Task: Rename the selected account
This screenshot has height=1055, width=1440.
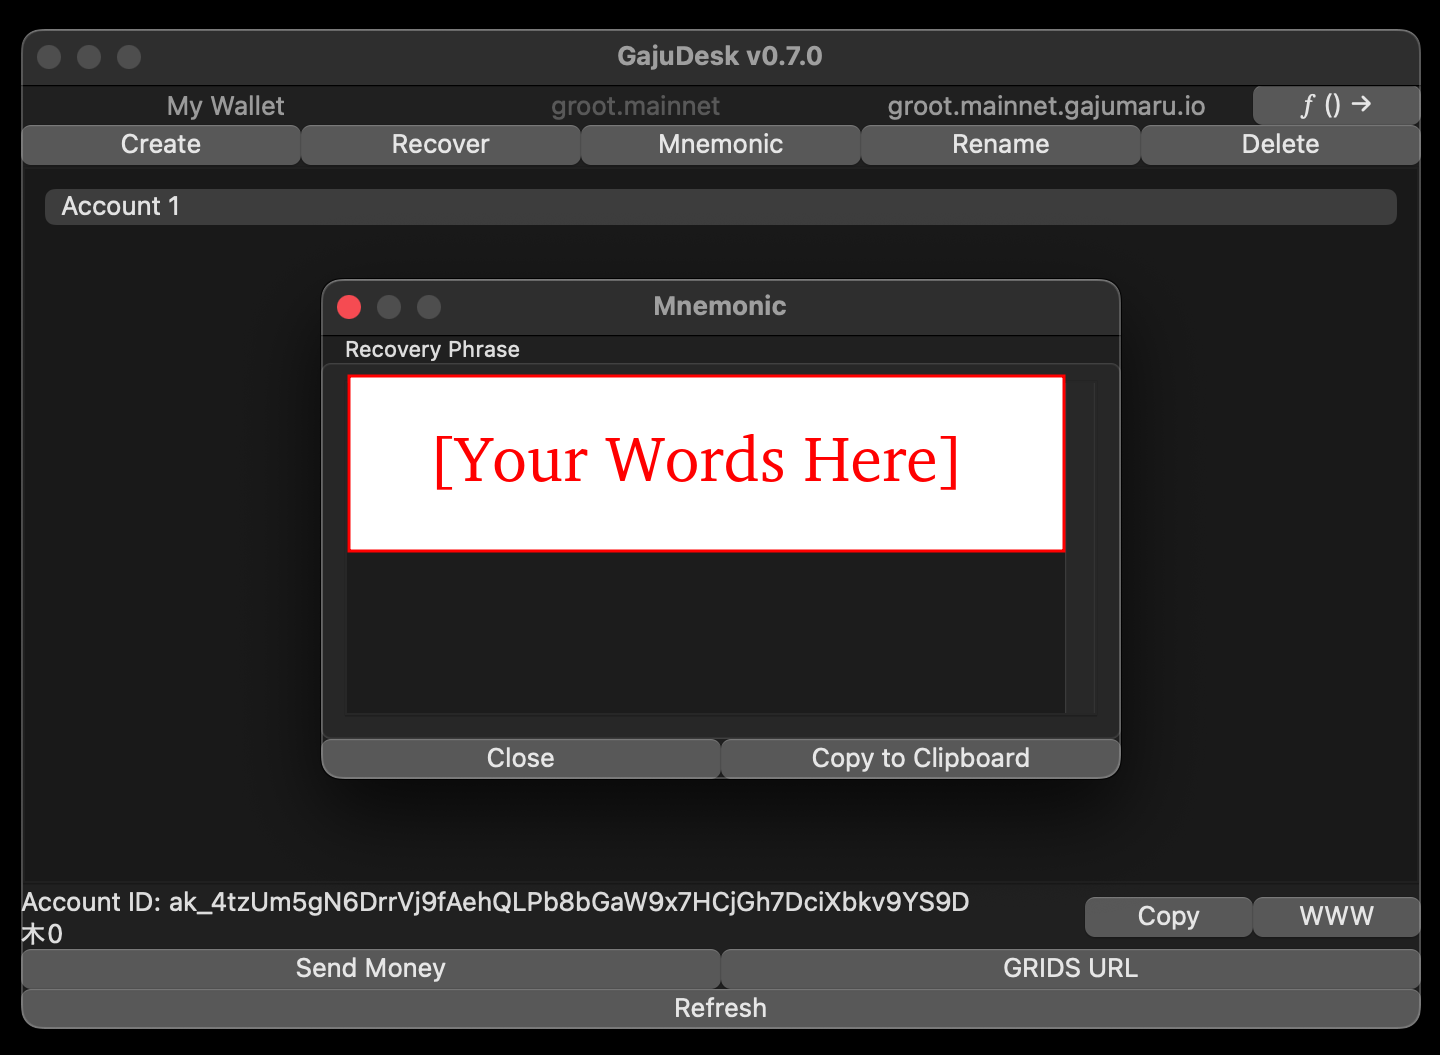Action: 1000,144
